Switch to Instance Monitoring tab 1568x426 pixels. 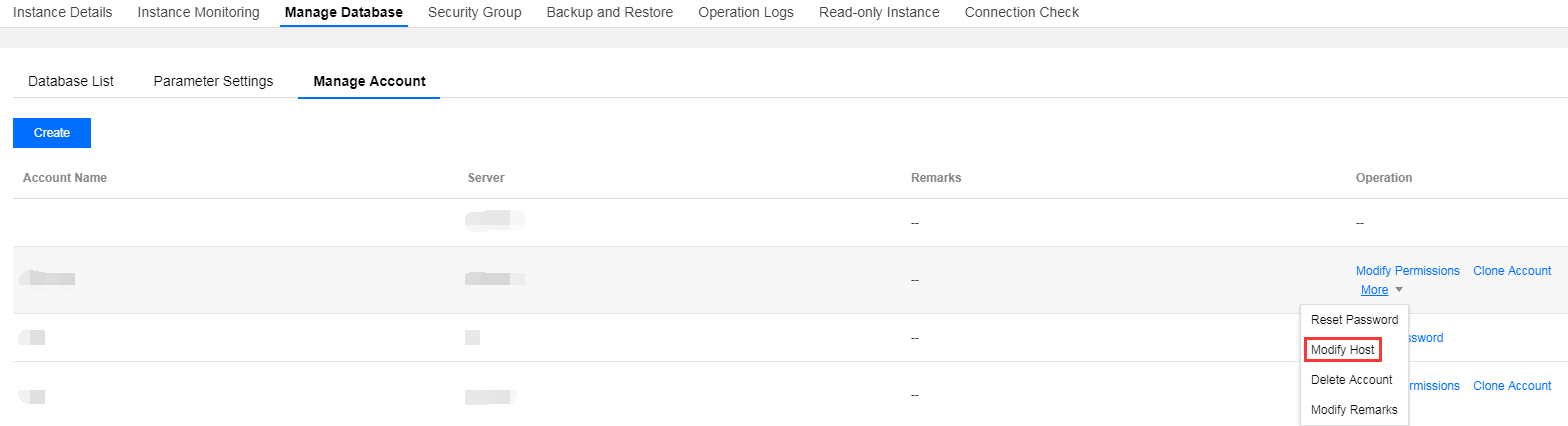pos(198,13)
